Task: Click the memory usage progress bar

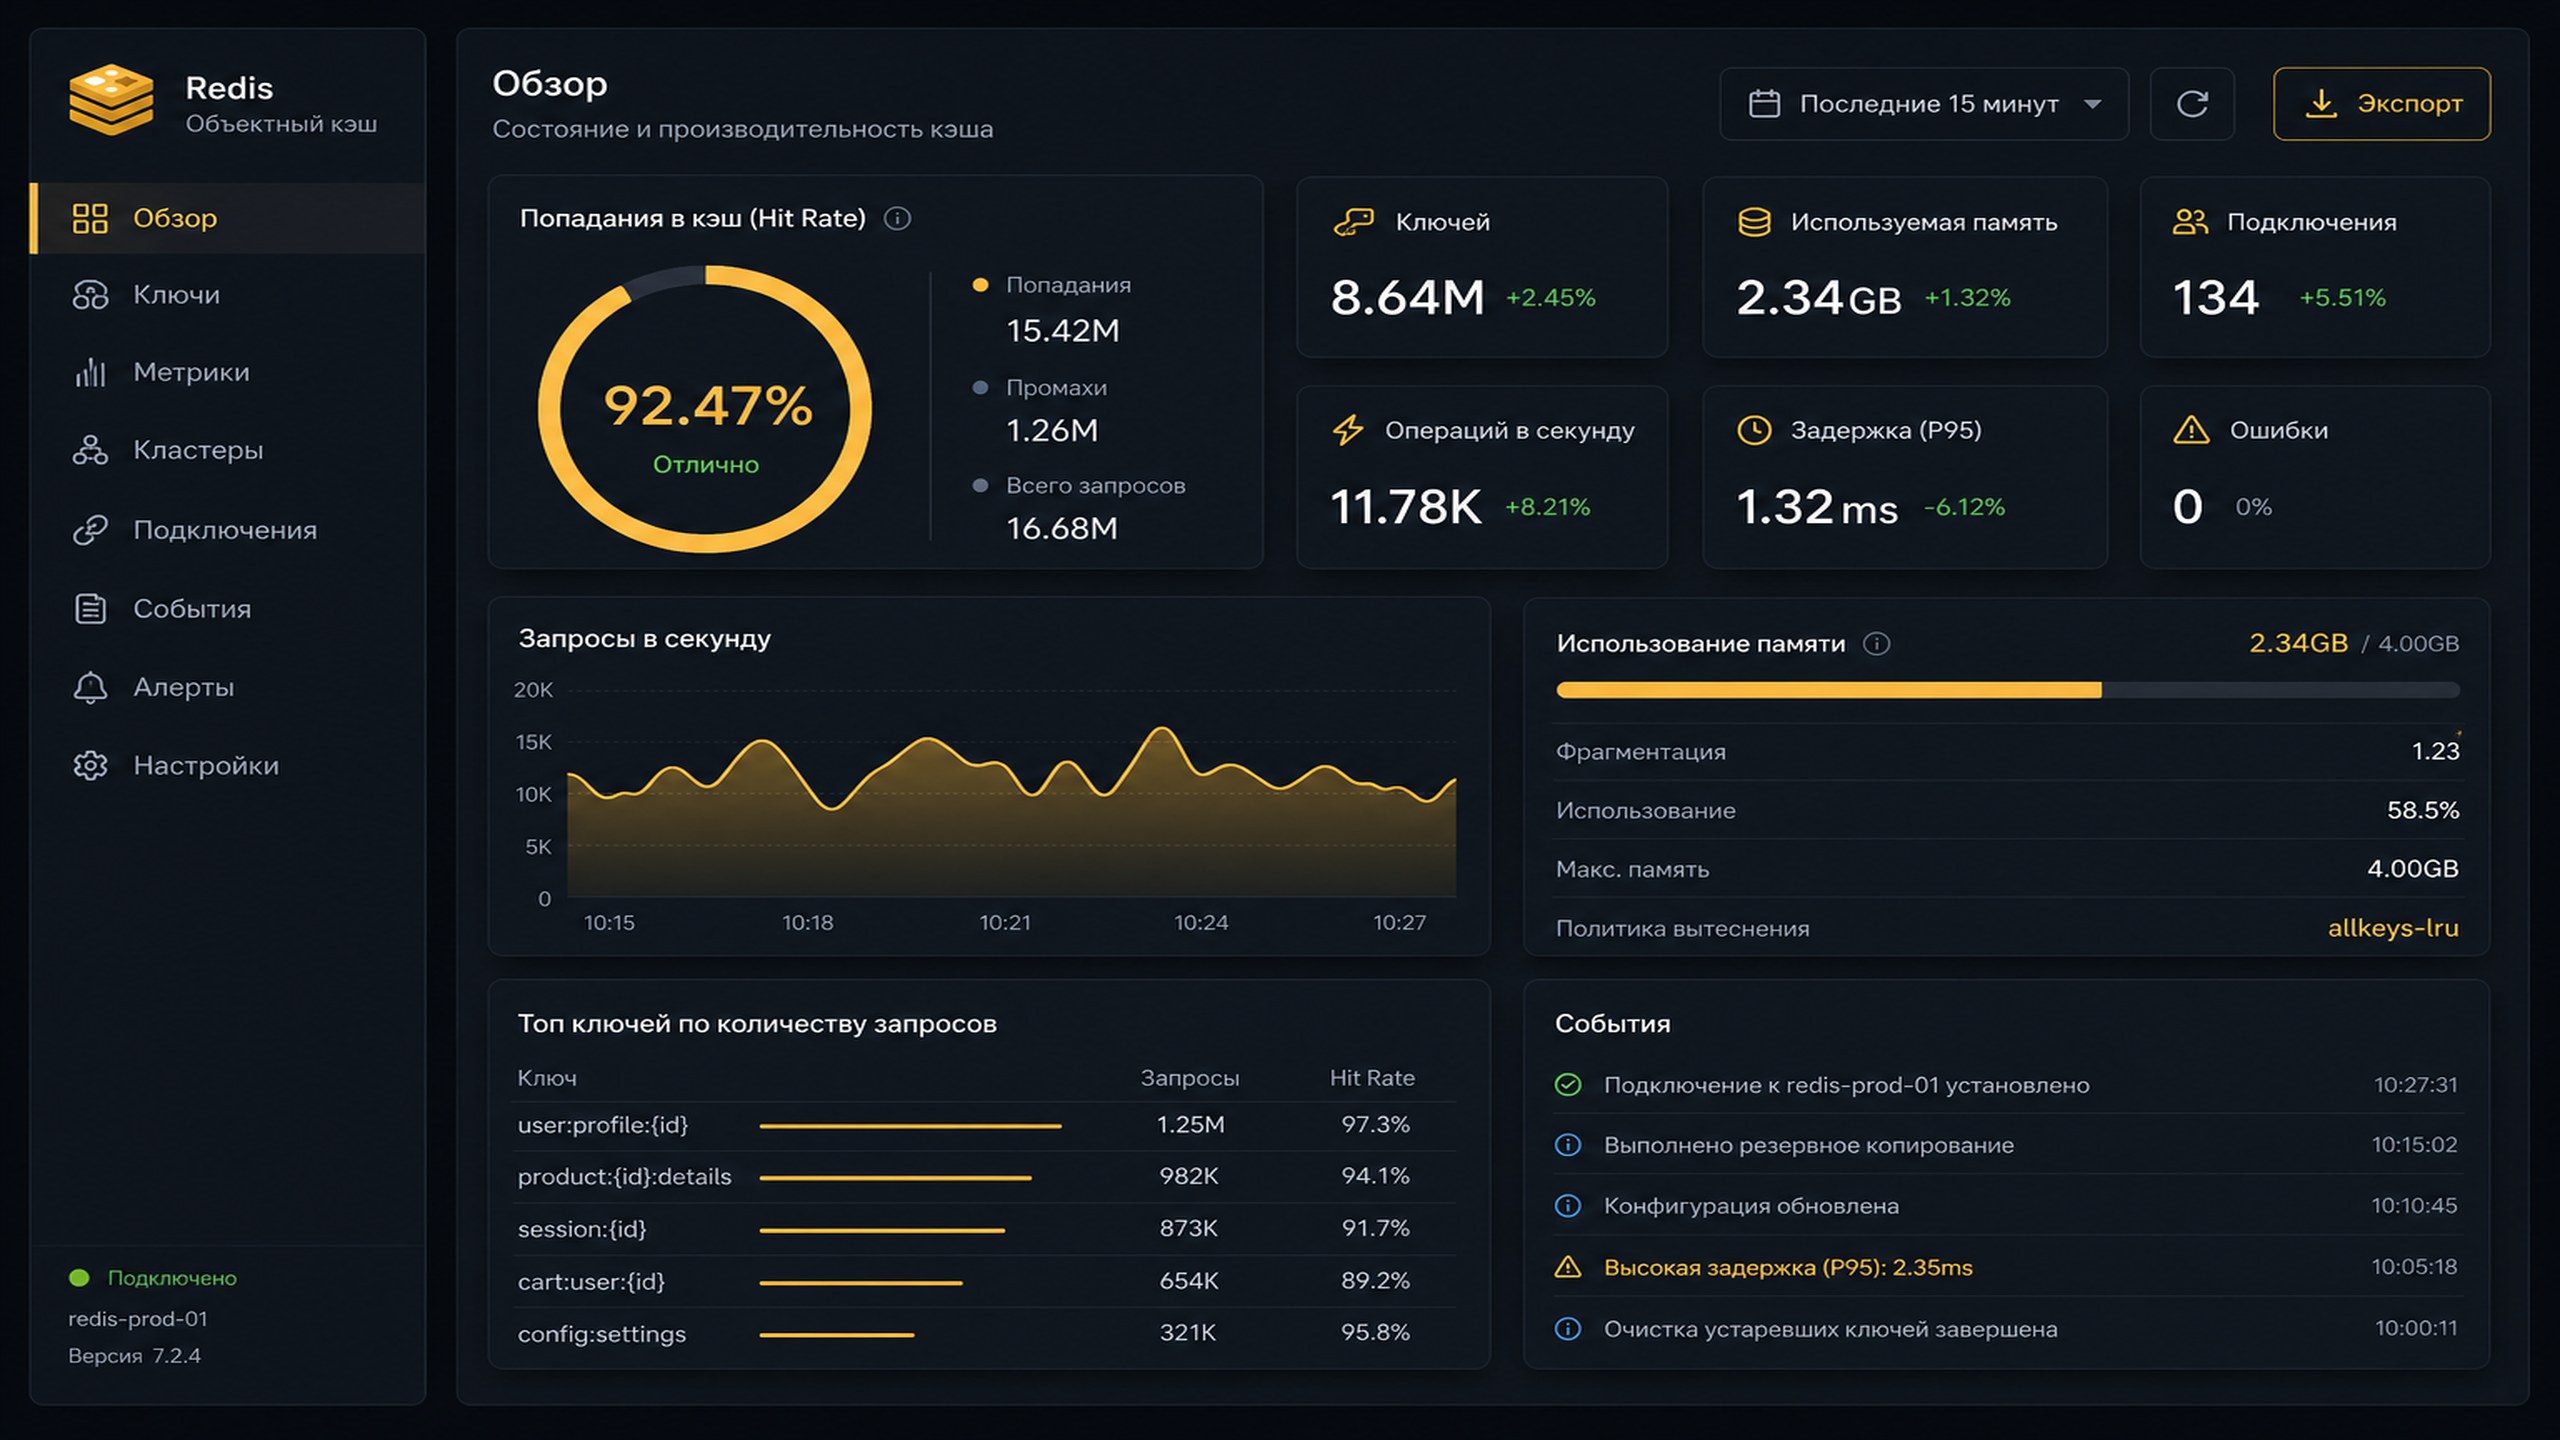Action: (2007, 690)
